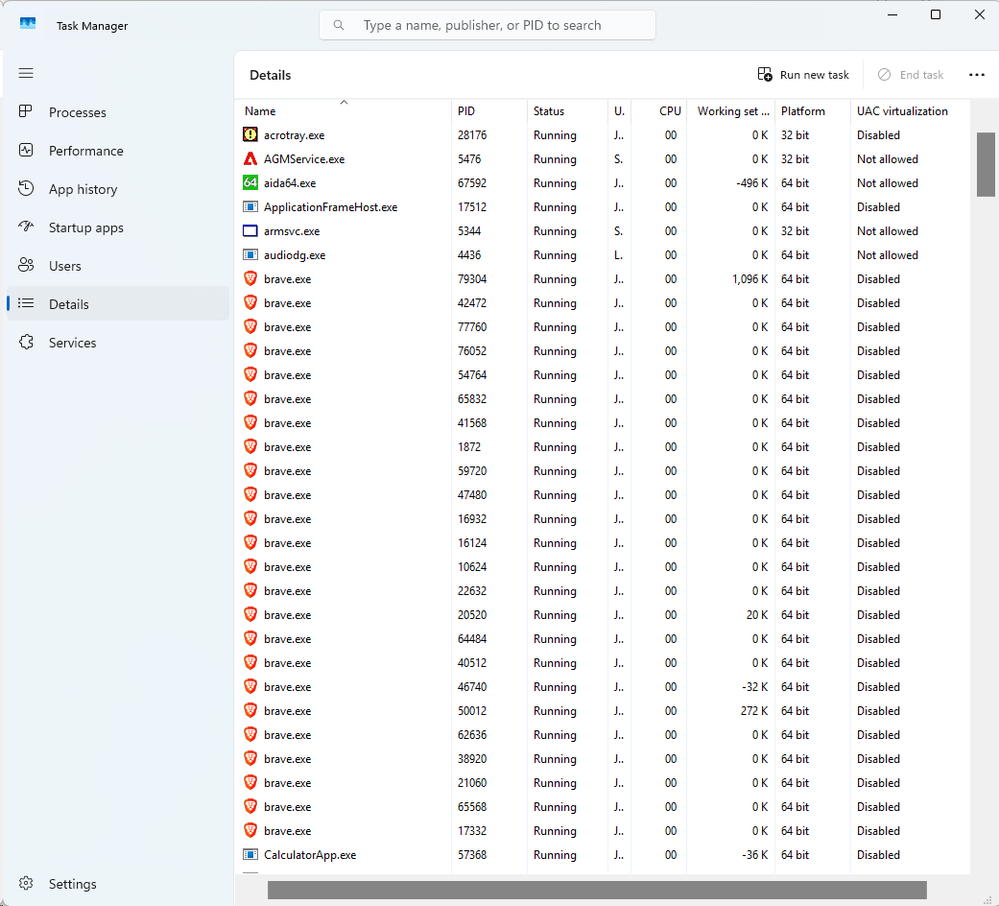The height and width of the screenshot is (906, 999).
Task: Click the 20 K working set value
Action: point(757,615)
